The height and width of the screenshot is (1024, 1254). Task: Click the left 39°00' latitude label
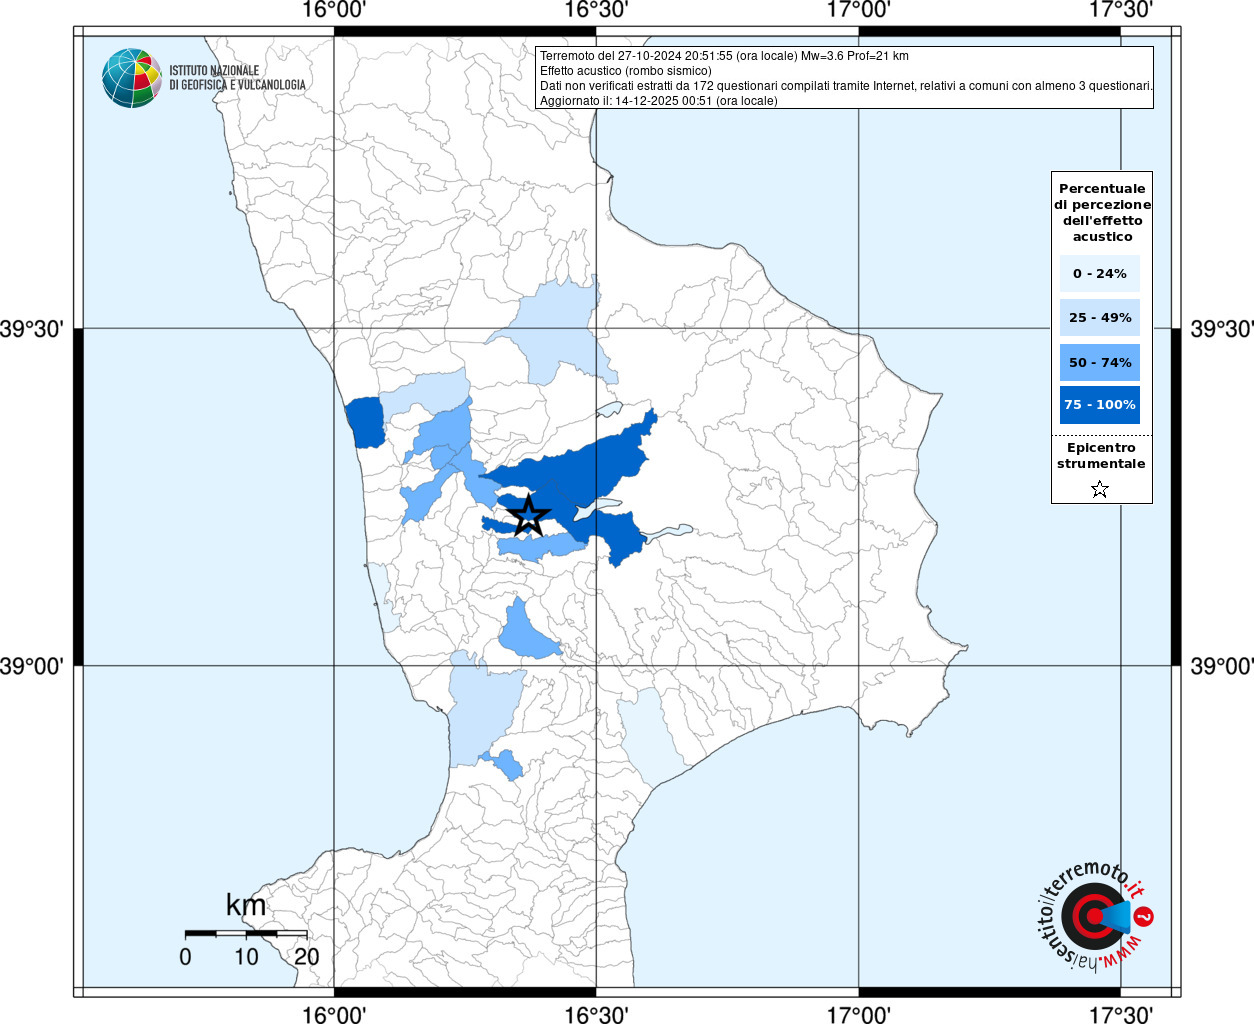coord(32,666)
